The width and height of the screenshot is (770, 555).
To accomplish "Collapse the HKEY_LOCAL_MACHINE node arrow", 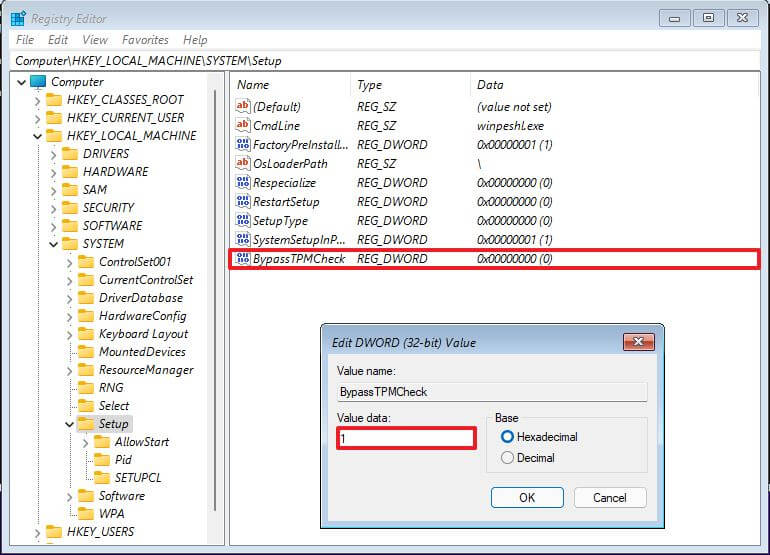I will click(x=37, y=136).
